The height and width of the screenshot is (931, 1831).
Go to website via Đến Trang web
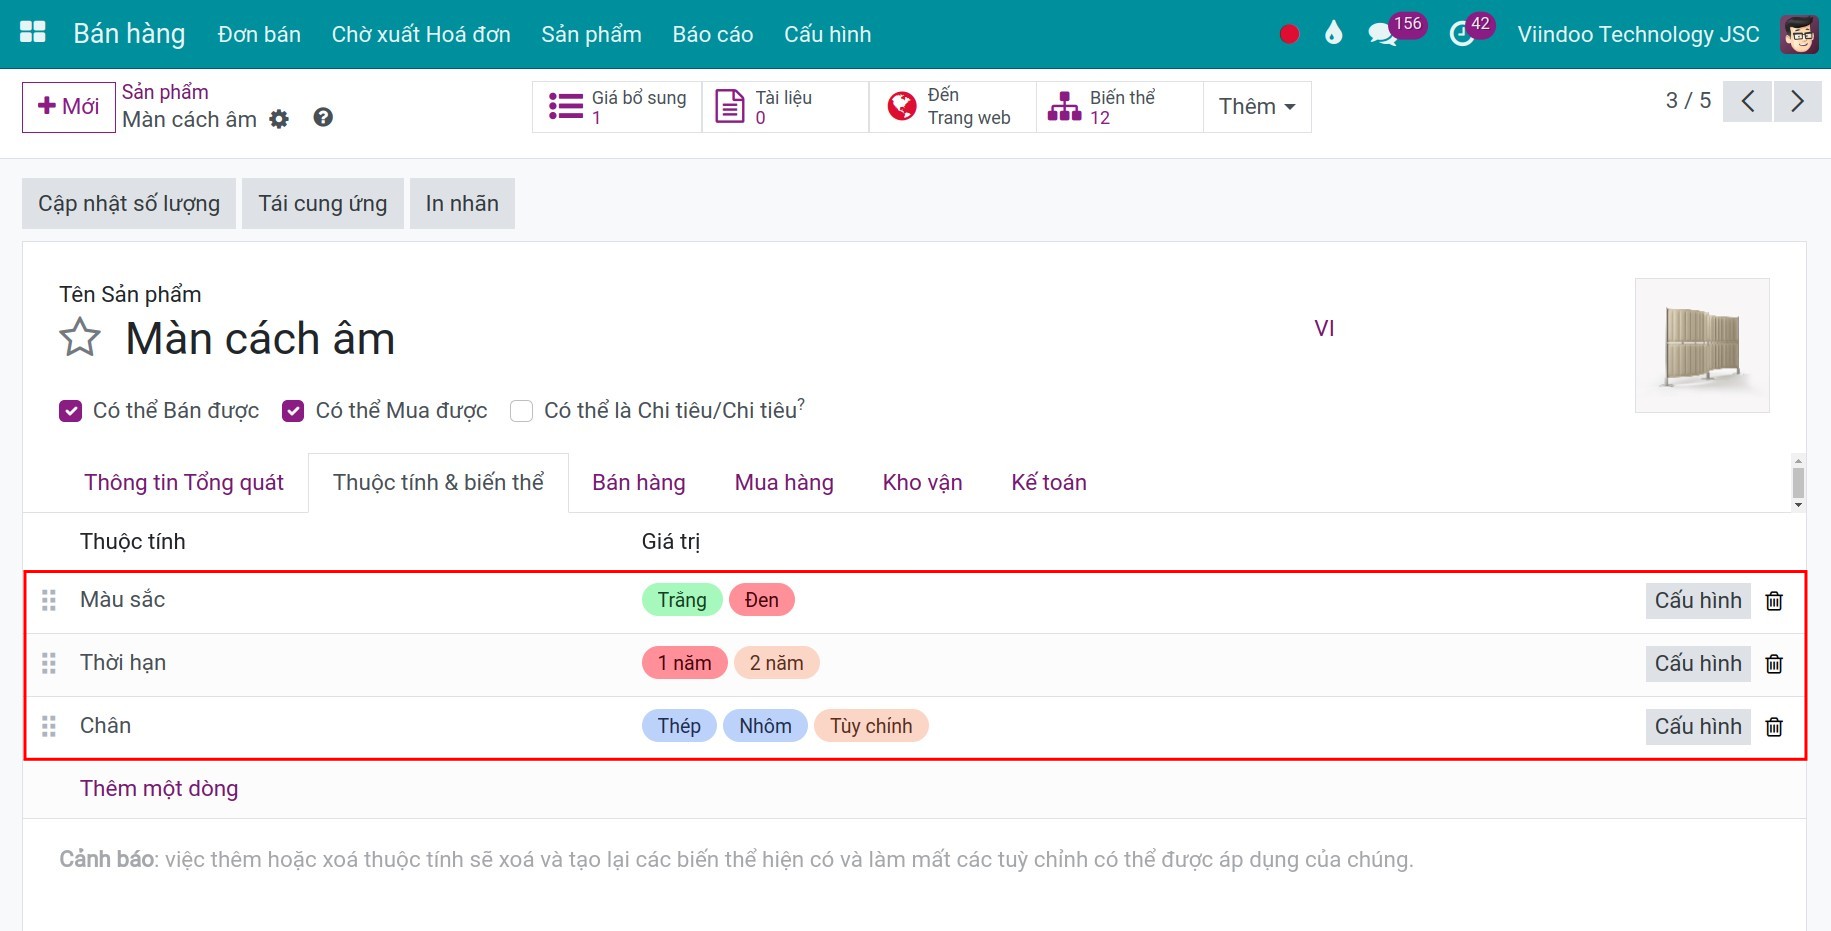pyautogui.click(x=952, y=107)
